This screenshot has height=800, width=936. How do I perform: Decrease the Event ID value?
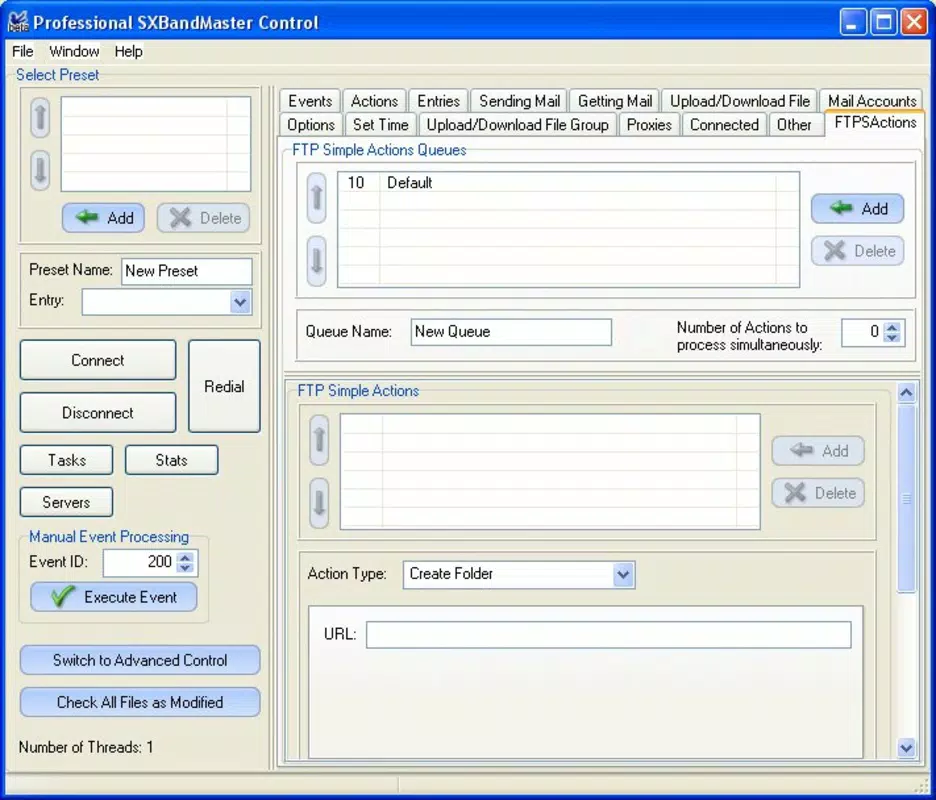coord(186,568)
